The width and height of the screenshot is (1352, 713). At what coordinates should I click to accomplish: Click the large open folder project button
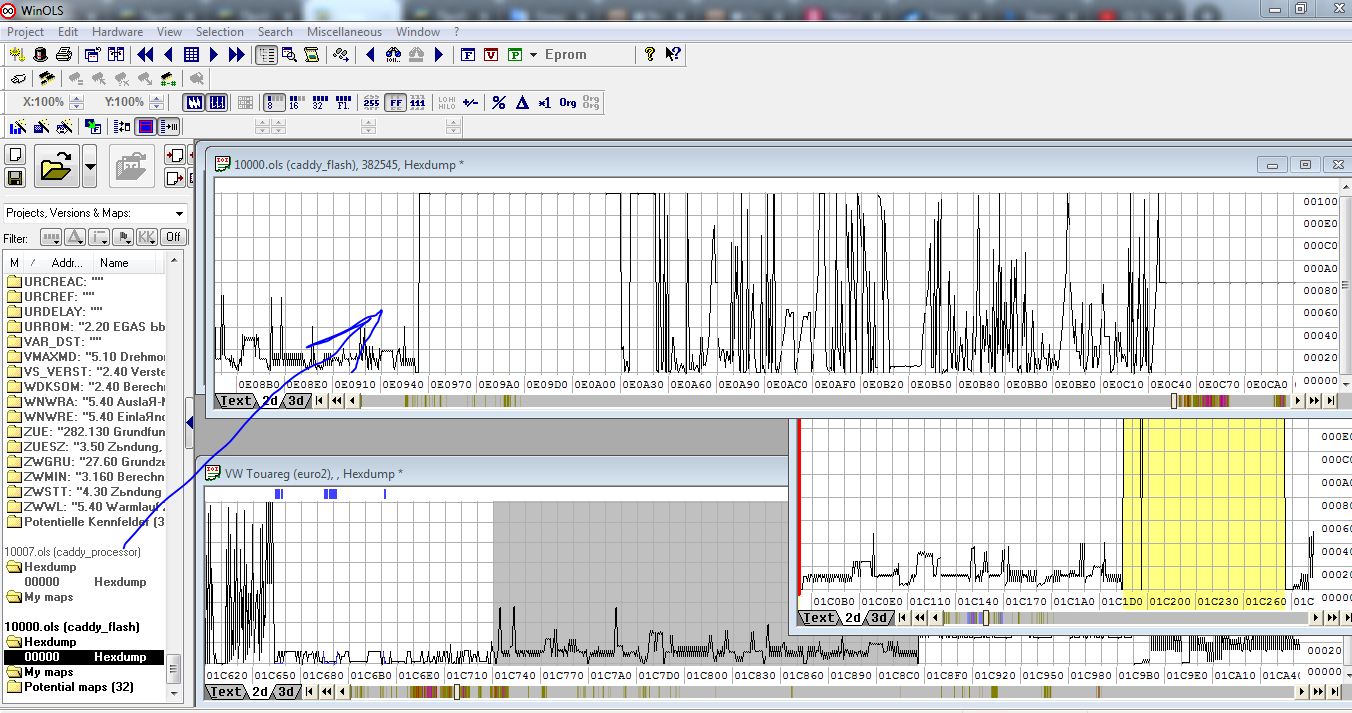[57, 166]
